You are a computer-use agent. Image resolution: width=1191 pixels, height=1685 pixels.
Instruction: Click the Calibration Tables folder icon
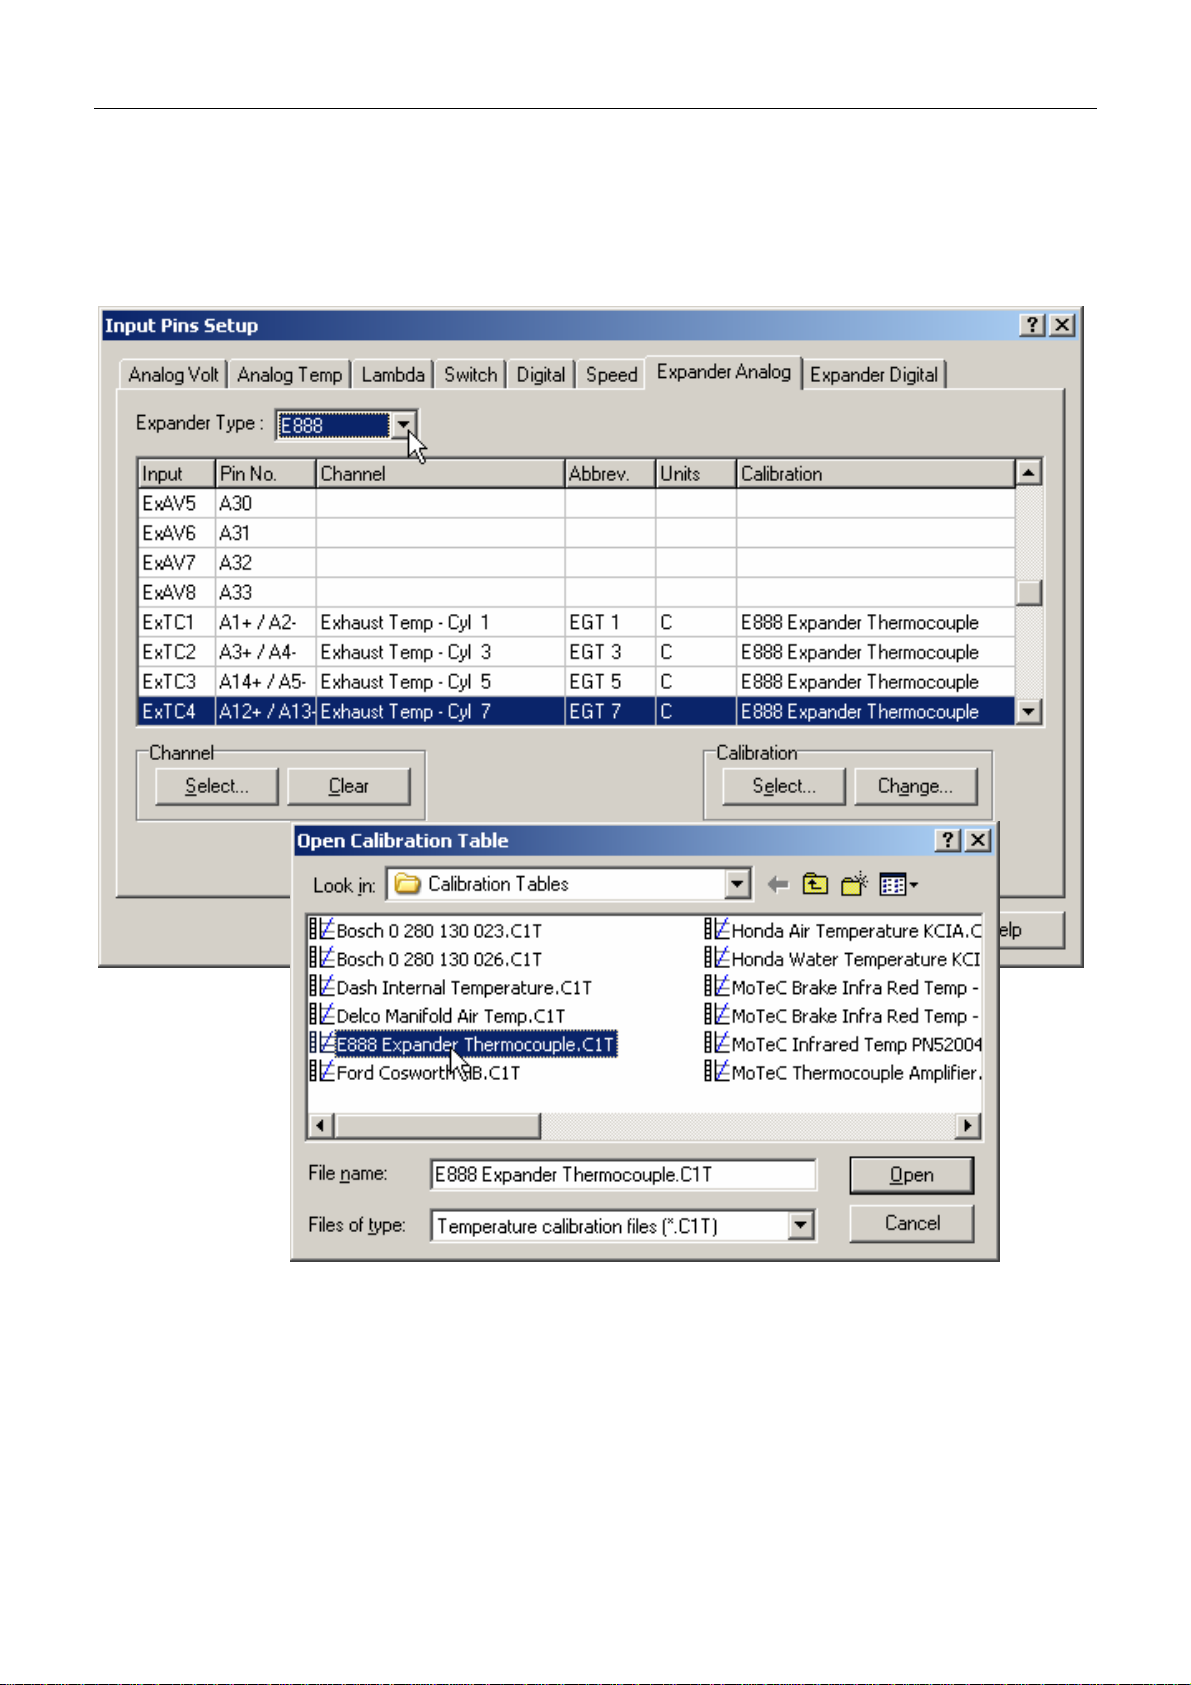407,884
